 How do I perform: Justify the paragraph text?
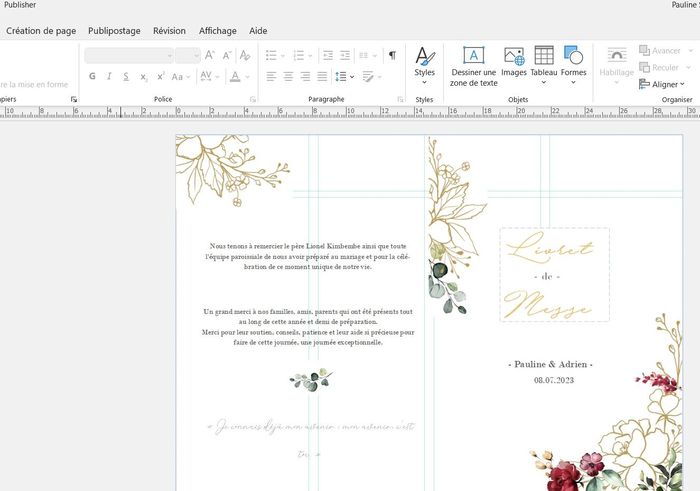pos(322,77)
